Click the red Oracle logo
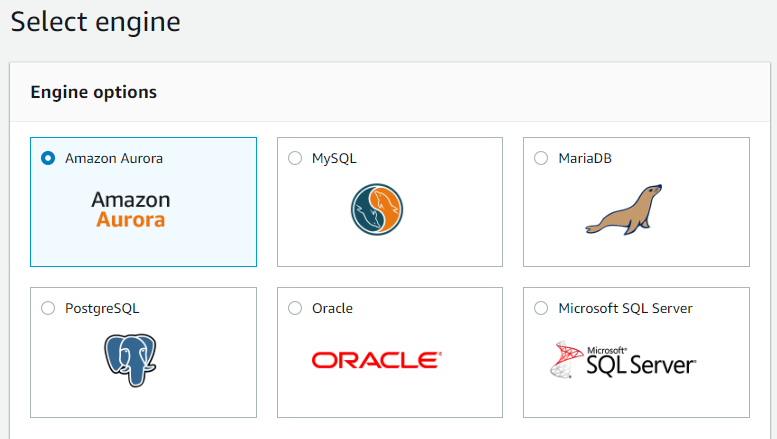 coord(376,360)
